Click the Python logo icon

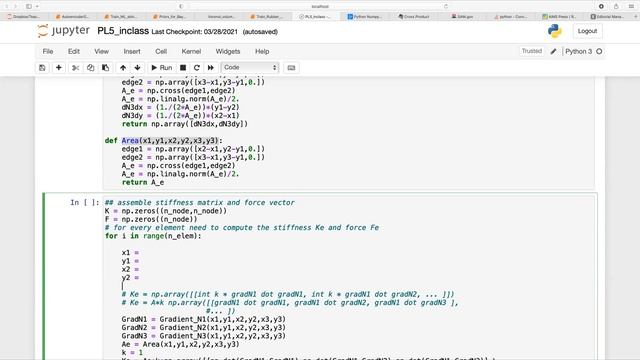555,31
